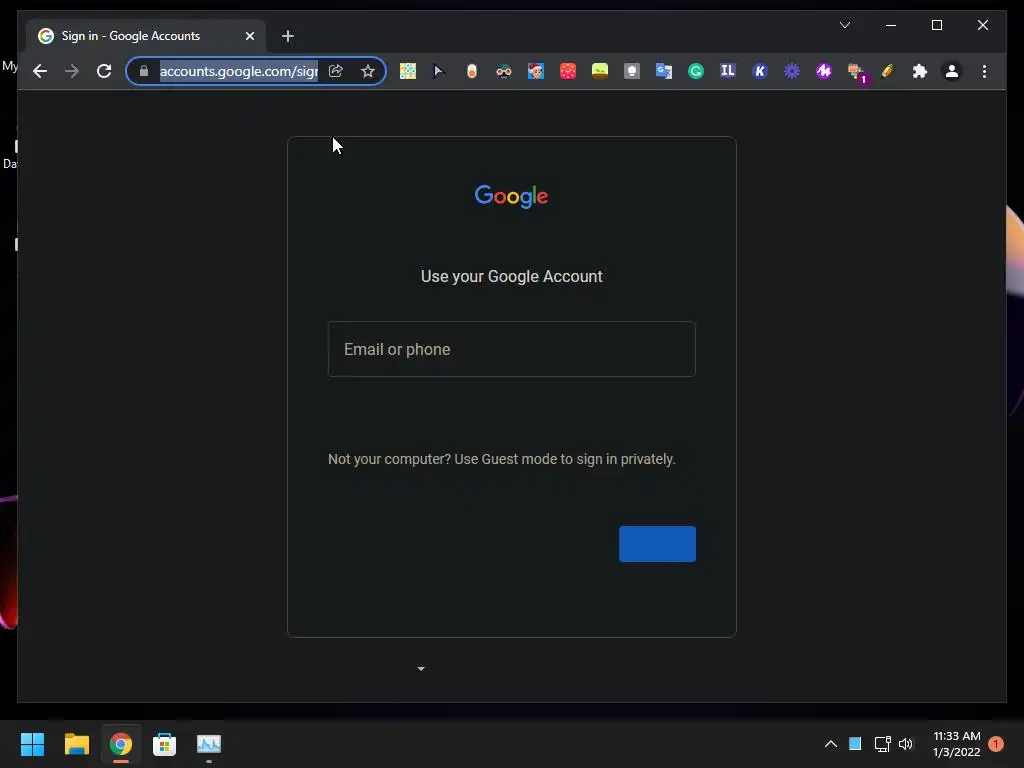Open the extension with badge 1
1024x768 pixels.
[x=856, y=72]
